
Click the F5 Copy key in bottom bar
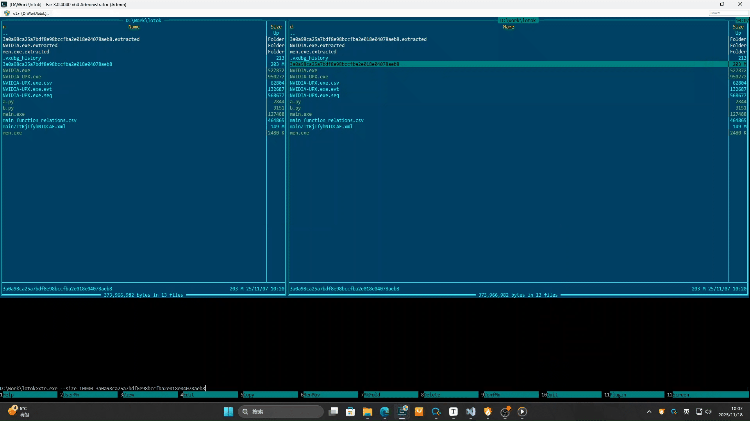point(270,395)
